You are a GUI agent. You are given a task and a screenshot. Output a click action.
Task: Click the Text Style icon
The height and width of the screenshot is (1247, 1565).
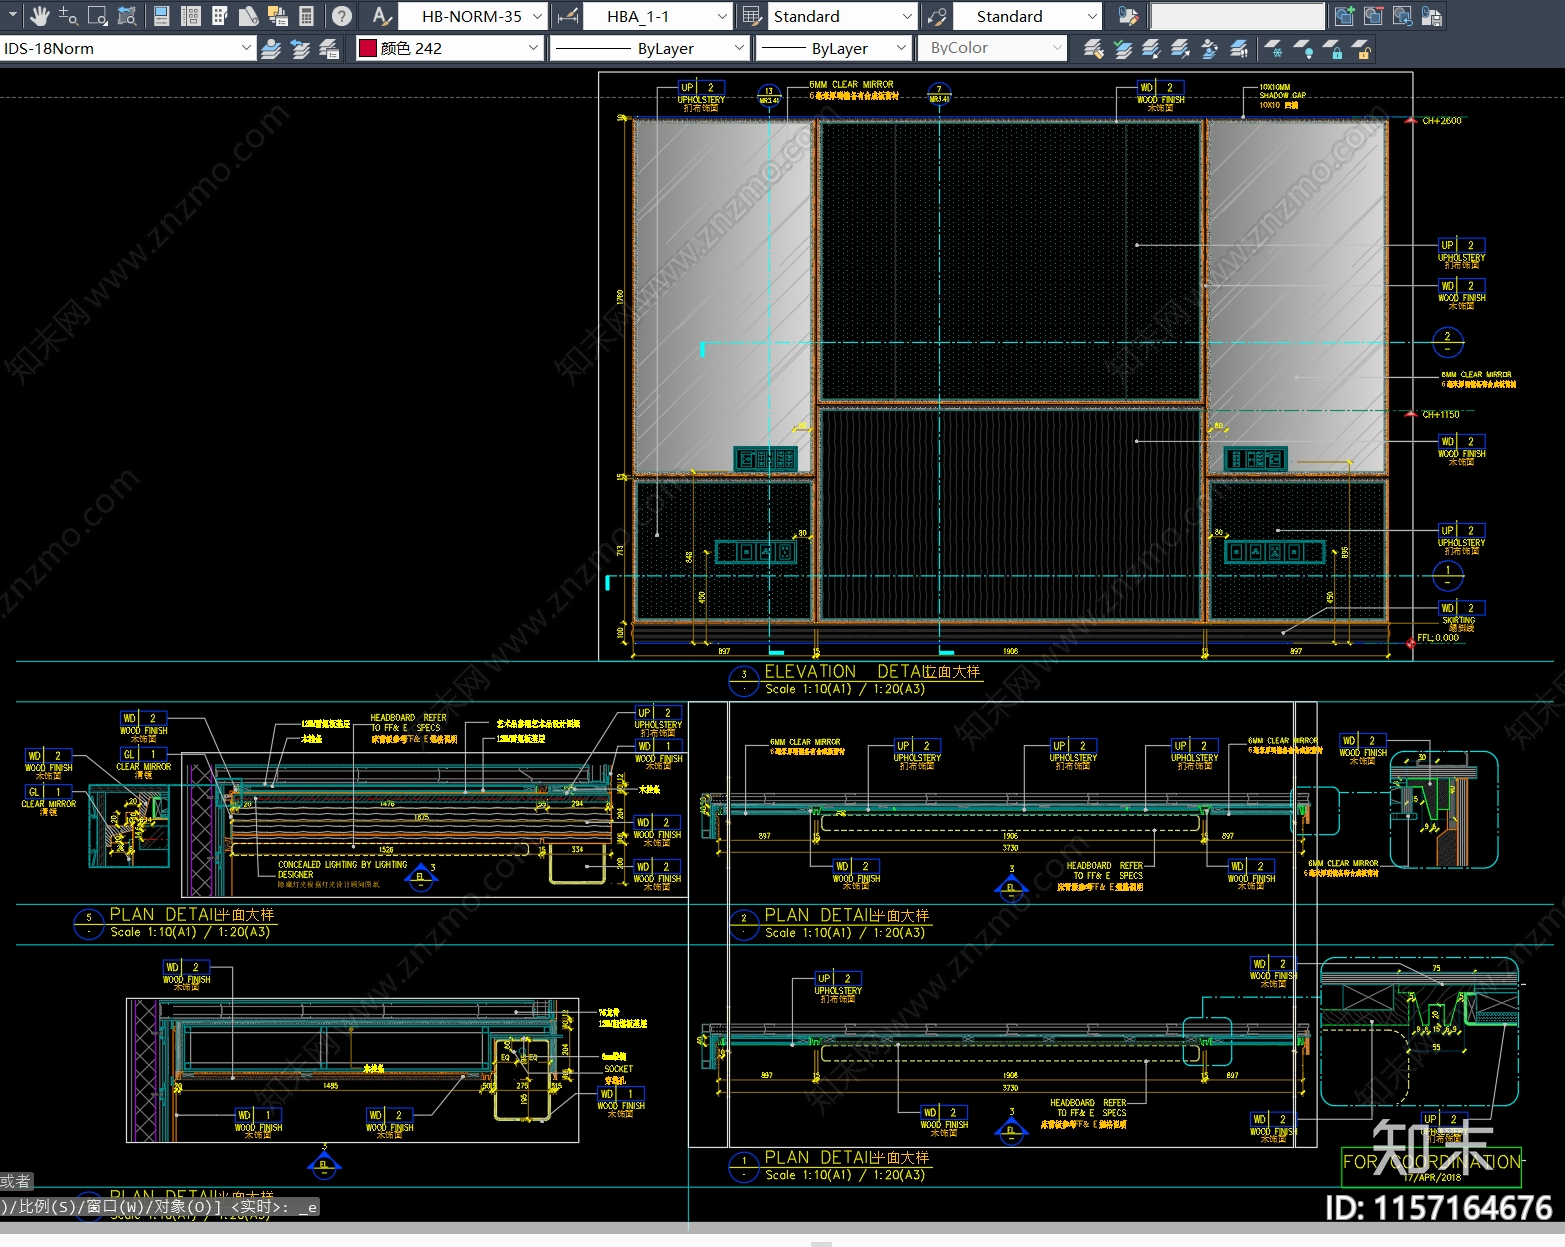[x=381, y=16]
